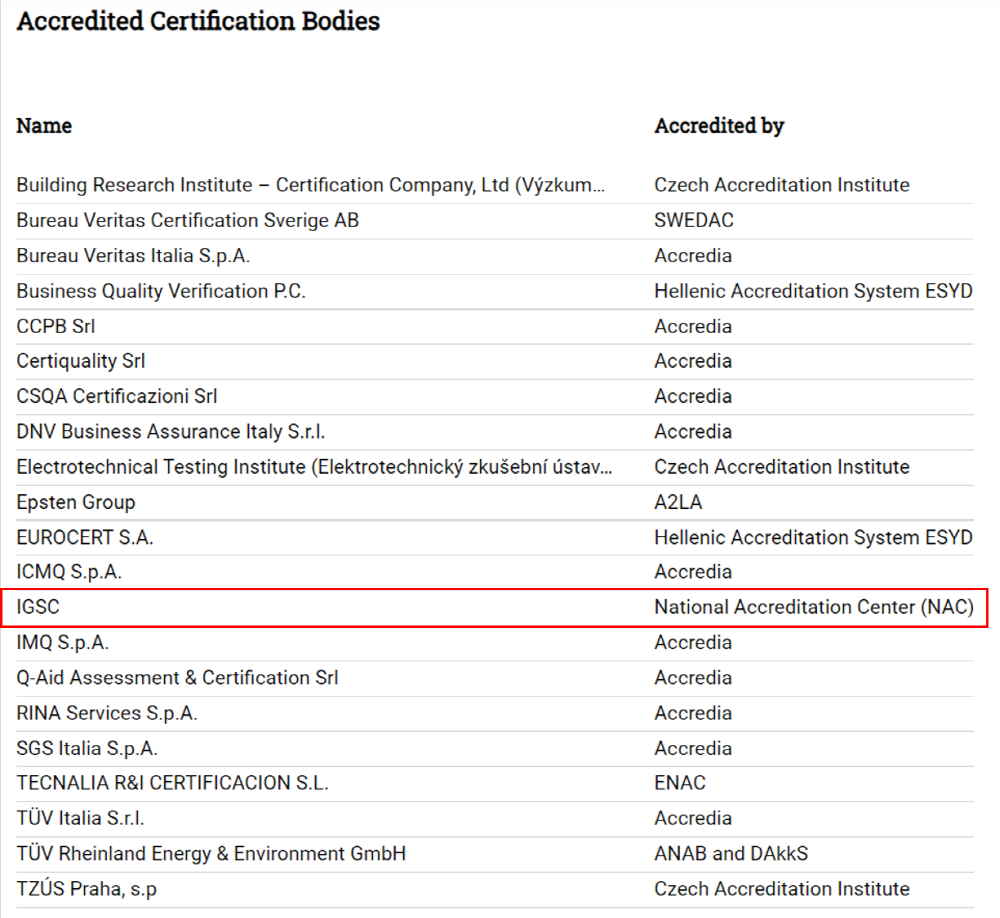Select Business Quality Verification P.C.

coord(161,292)
